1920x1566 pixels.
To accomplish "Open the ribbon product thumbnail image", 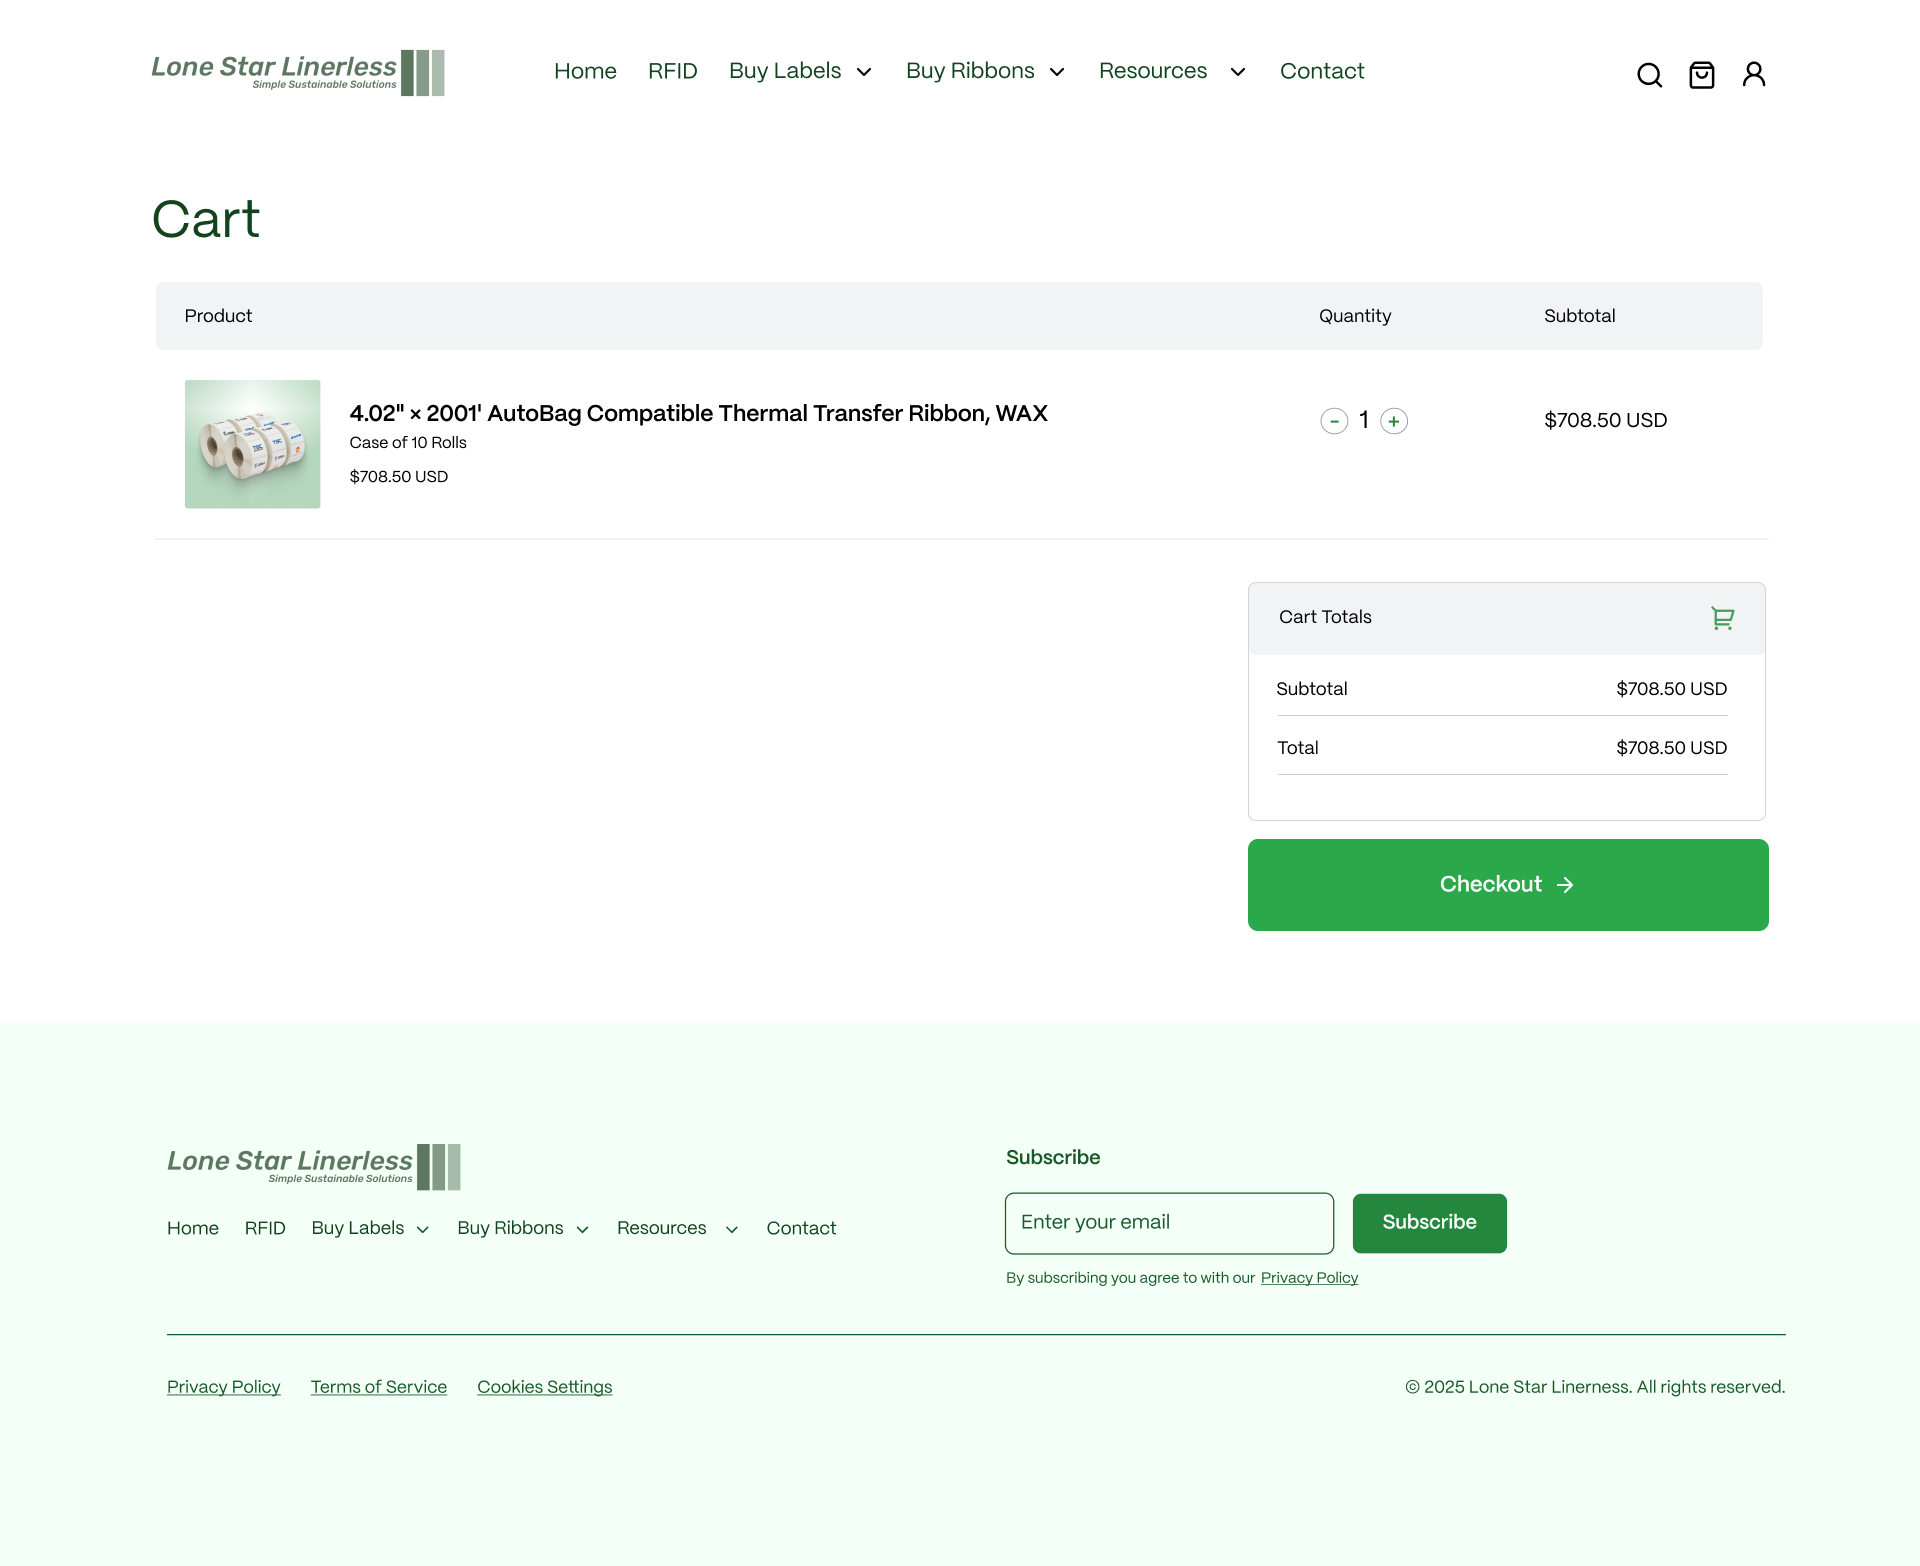I will click(252, 444).
